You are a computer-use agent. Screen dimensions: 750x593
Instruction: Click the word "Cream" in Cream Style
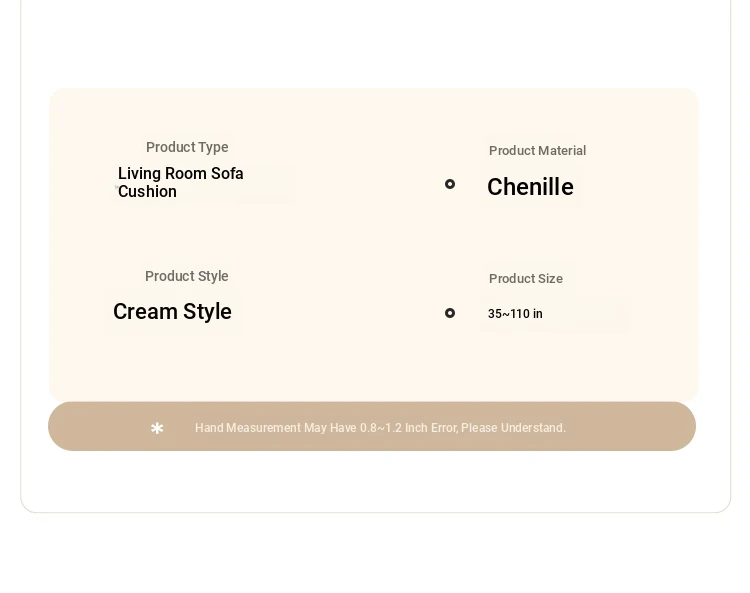pos(144,312)
